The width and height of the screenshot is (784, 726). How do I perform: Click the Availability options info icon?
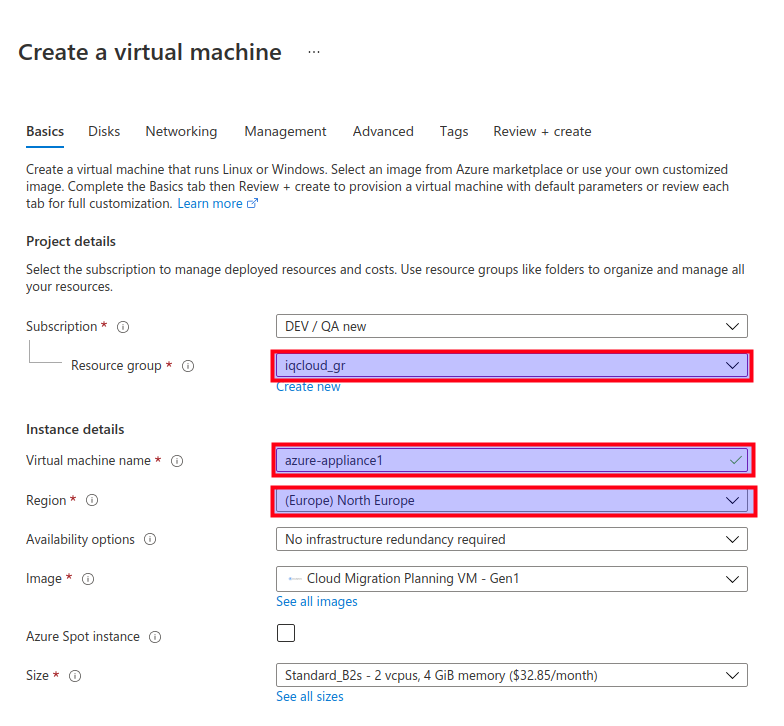coord(150,540)
